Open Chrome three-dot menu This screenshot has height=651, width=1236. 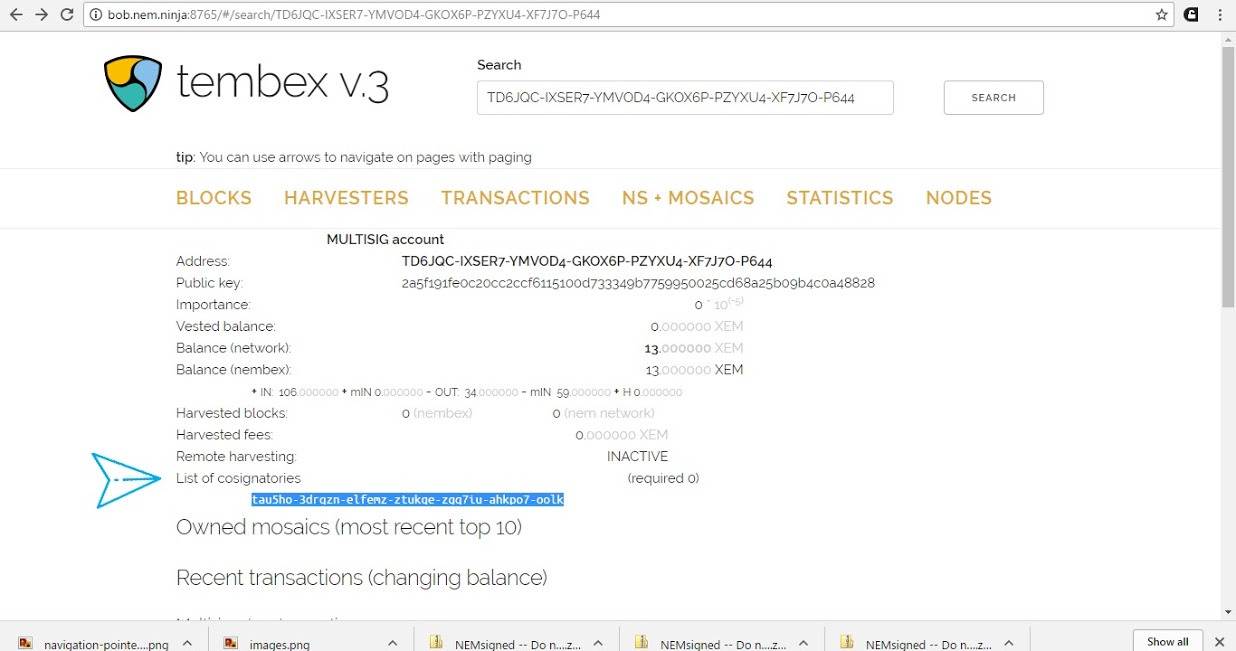[x=1220, y=15]
